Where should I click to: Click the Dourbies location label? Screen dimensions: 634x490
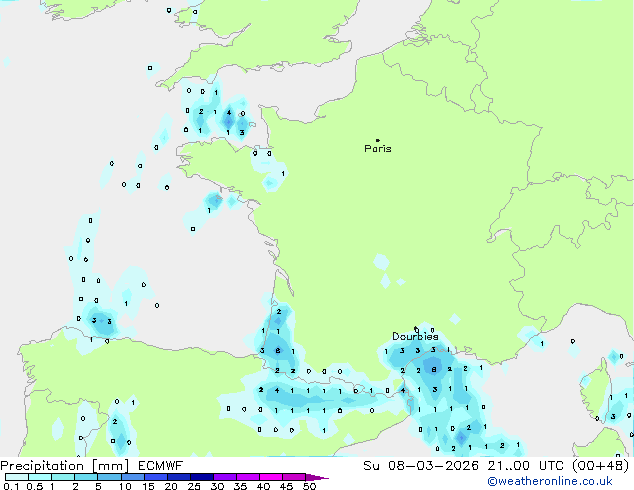coord(415,336)
